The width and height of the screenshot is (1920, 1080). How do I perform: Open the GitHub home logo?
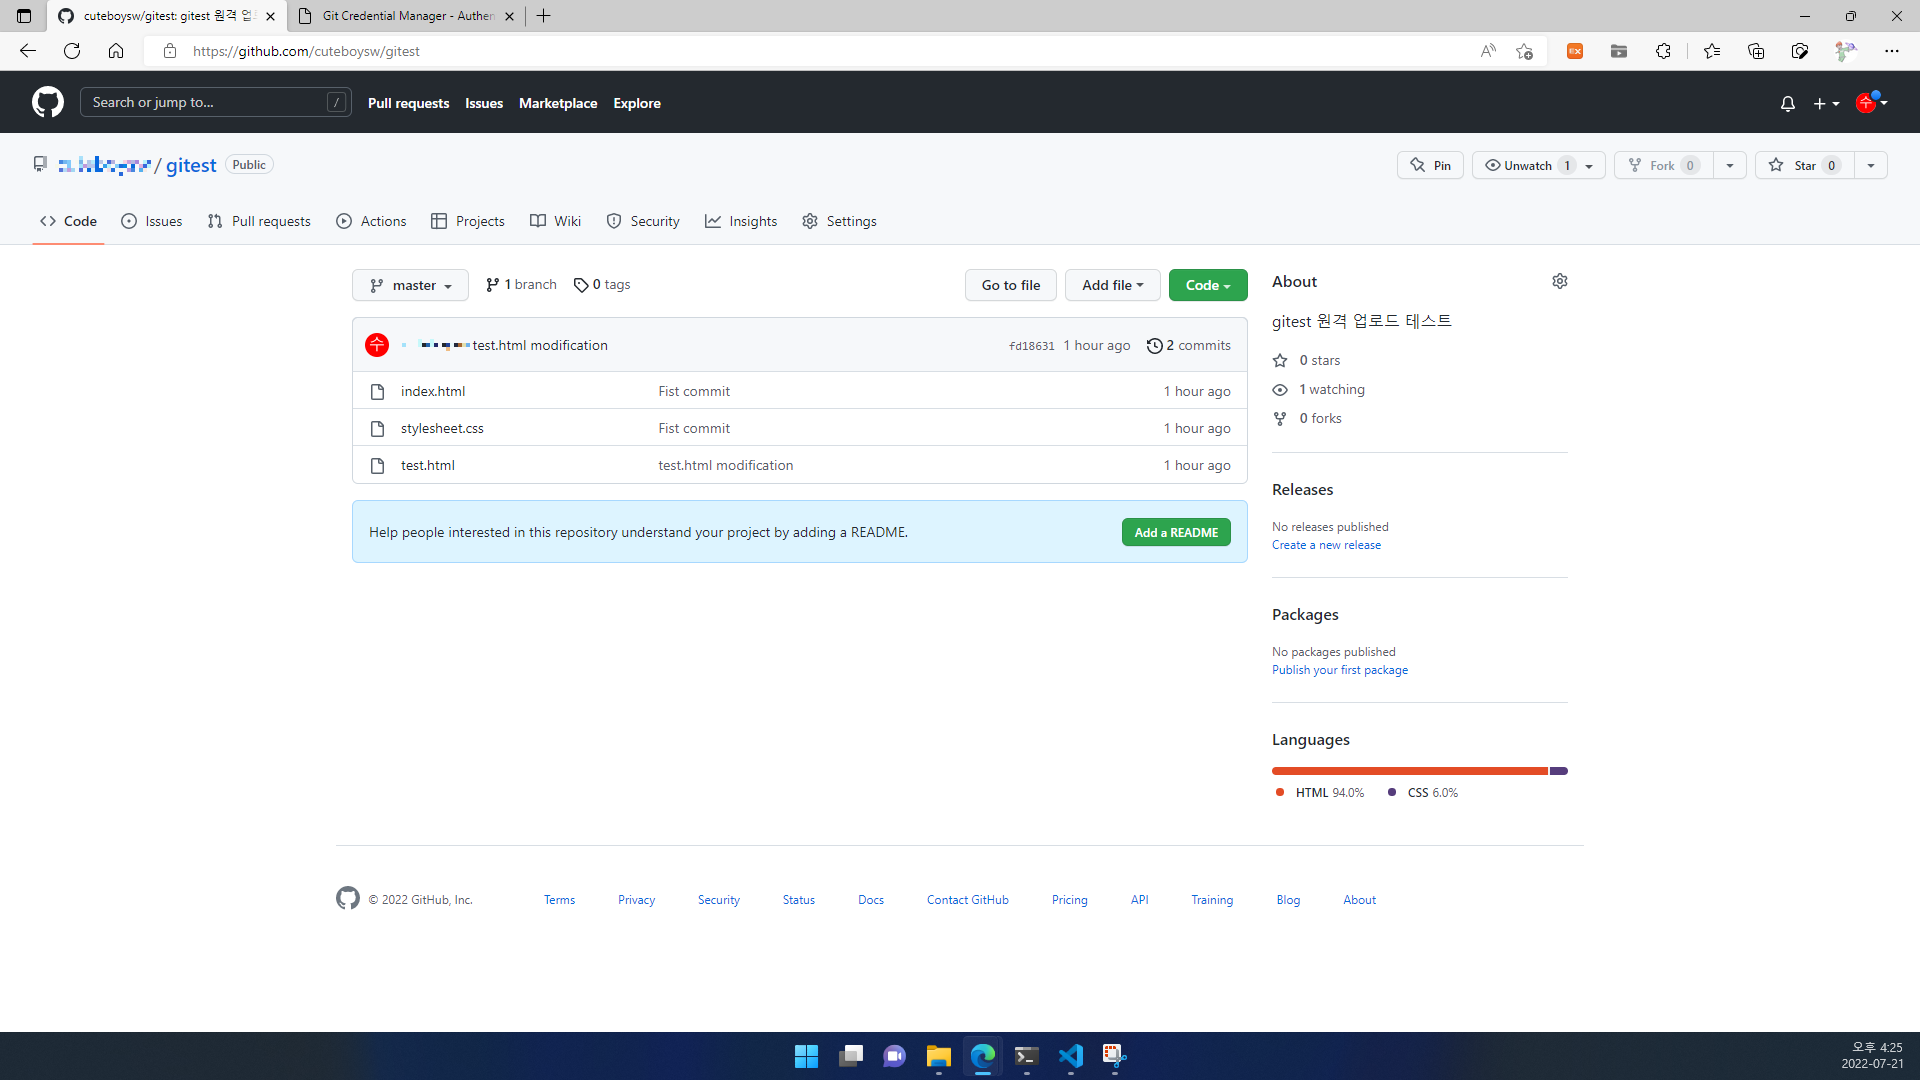[x=47, y=102]
